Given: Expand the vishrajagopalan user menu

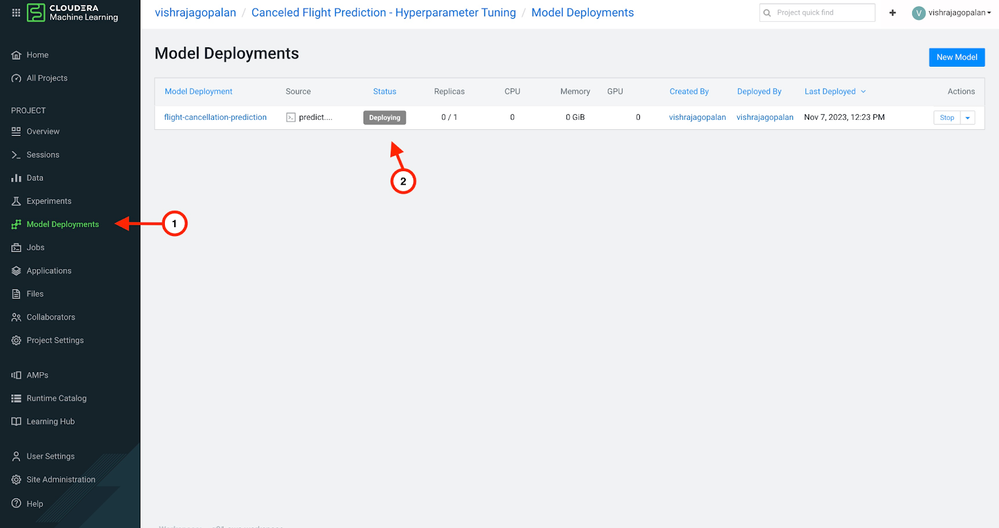Looking at the screenshot, I should point(951,13).
